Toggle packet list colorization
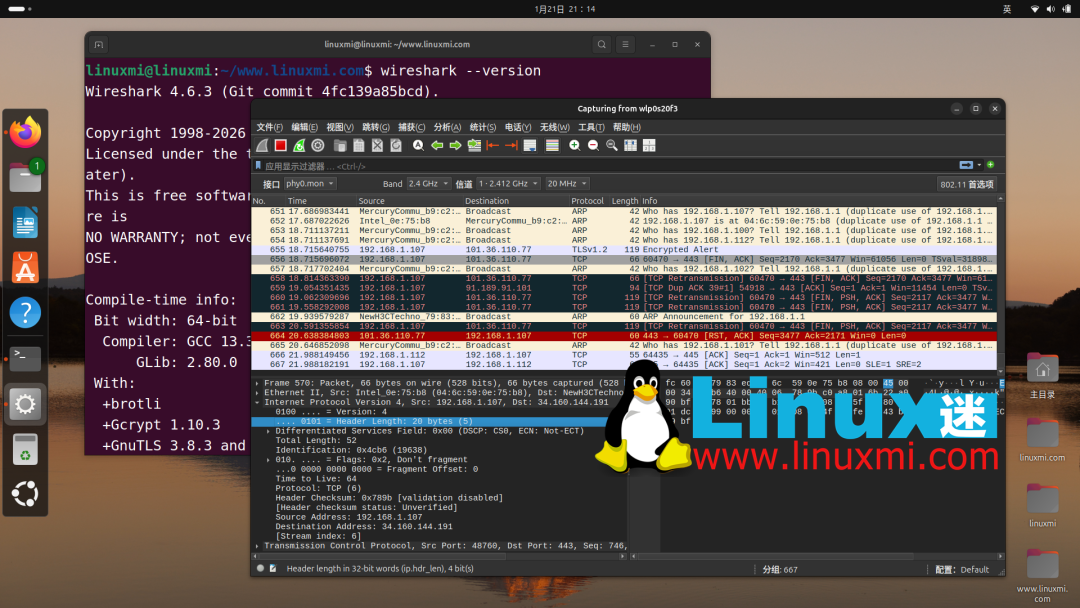1080x608 pixels. pyautogui.click(x=552, y=145)
